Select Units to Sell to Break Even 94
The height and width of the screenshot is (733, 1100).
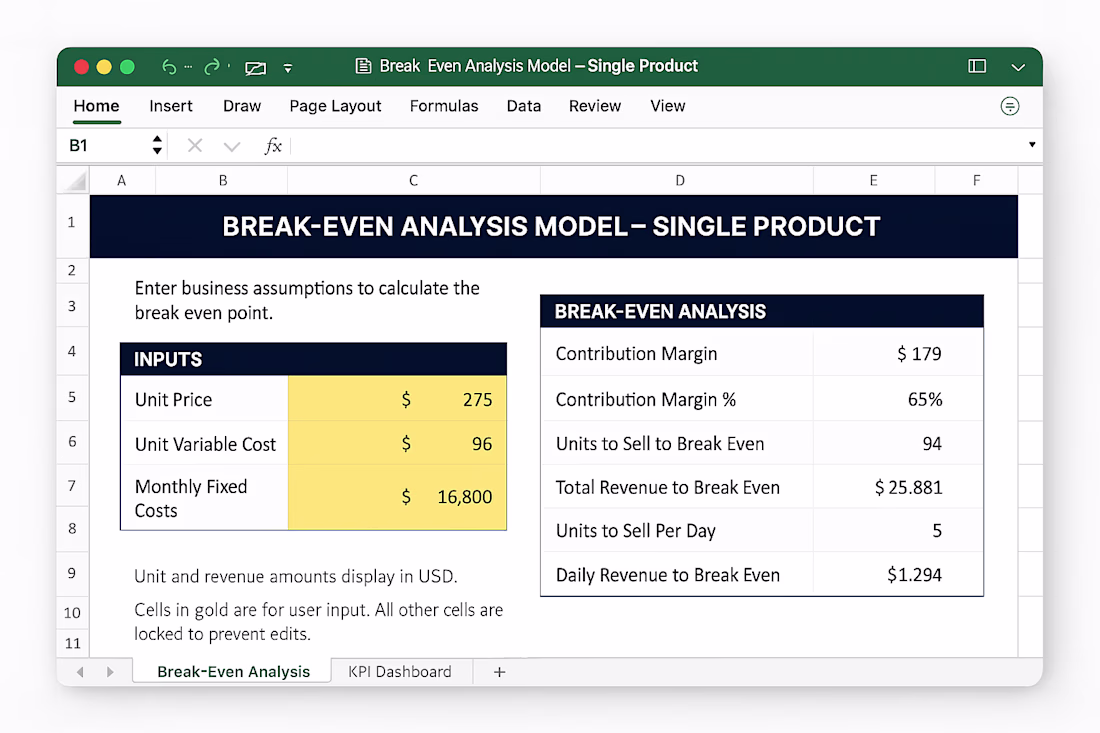(898, 443)
